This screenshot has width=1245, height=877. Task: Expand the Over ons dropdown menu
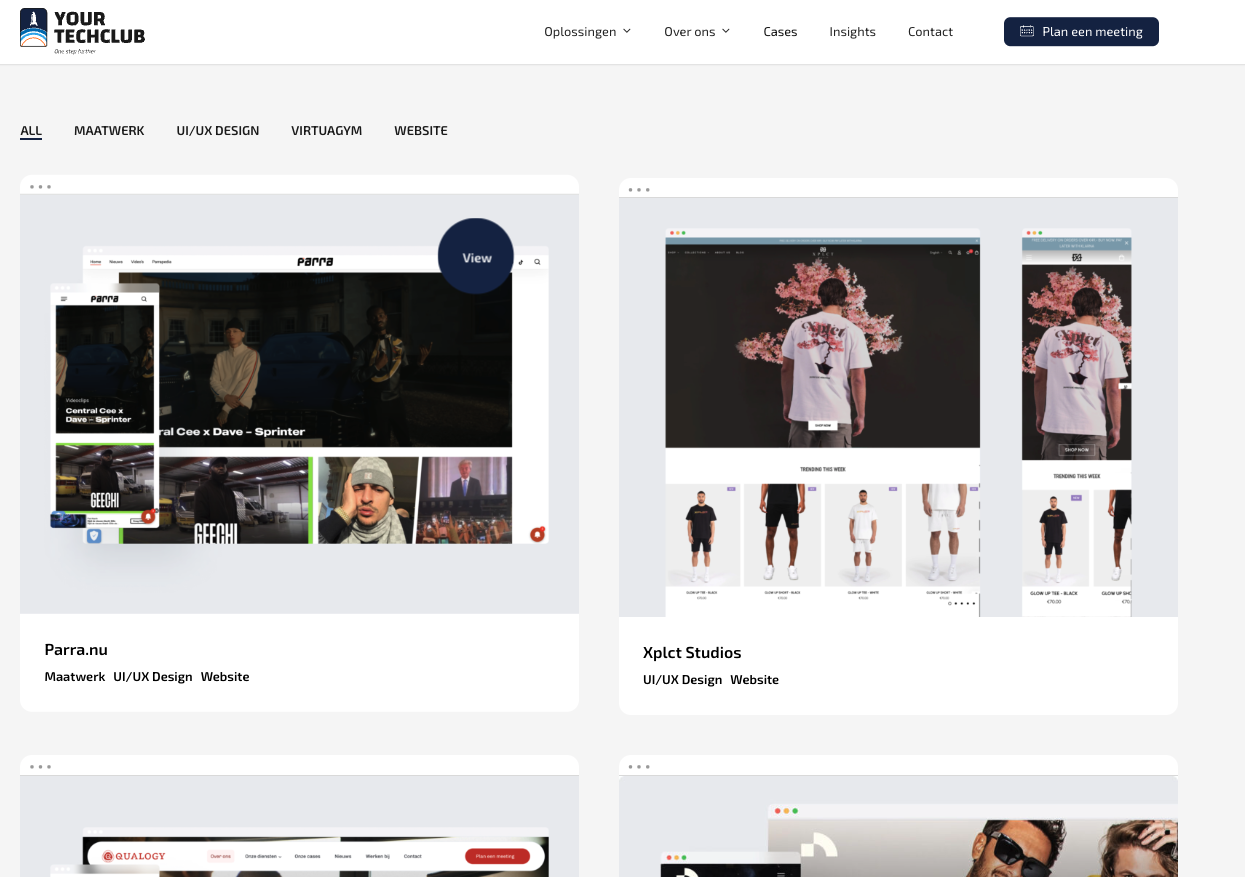pos(697,32)
